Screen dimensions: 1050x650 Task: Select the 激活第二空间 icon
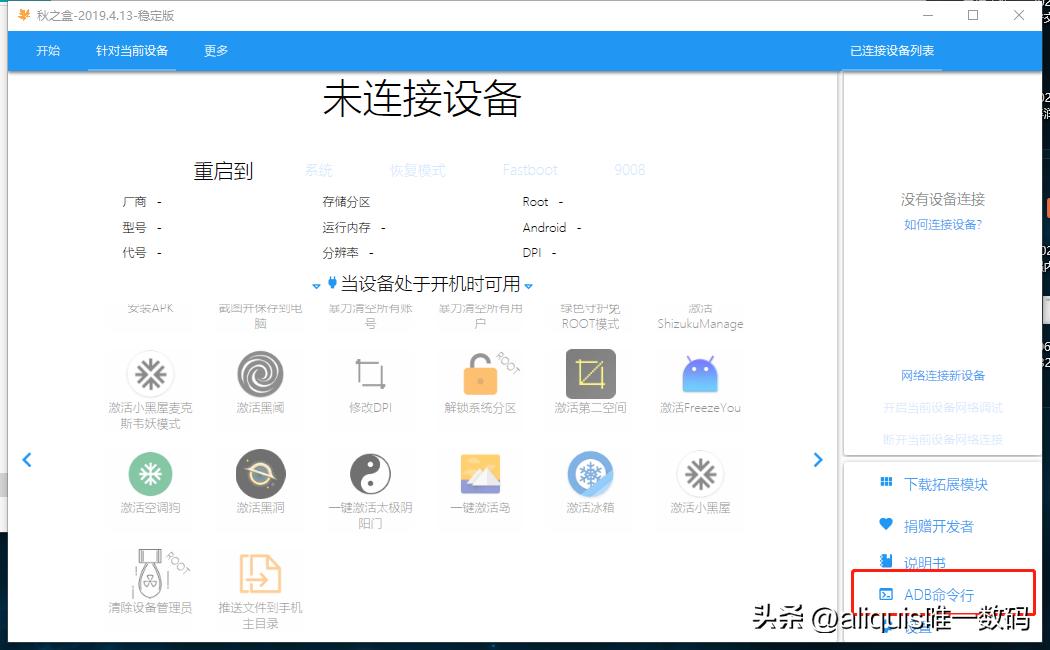point(591,374)
